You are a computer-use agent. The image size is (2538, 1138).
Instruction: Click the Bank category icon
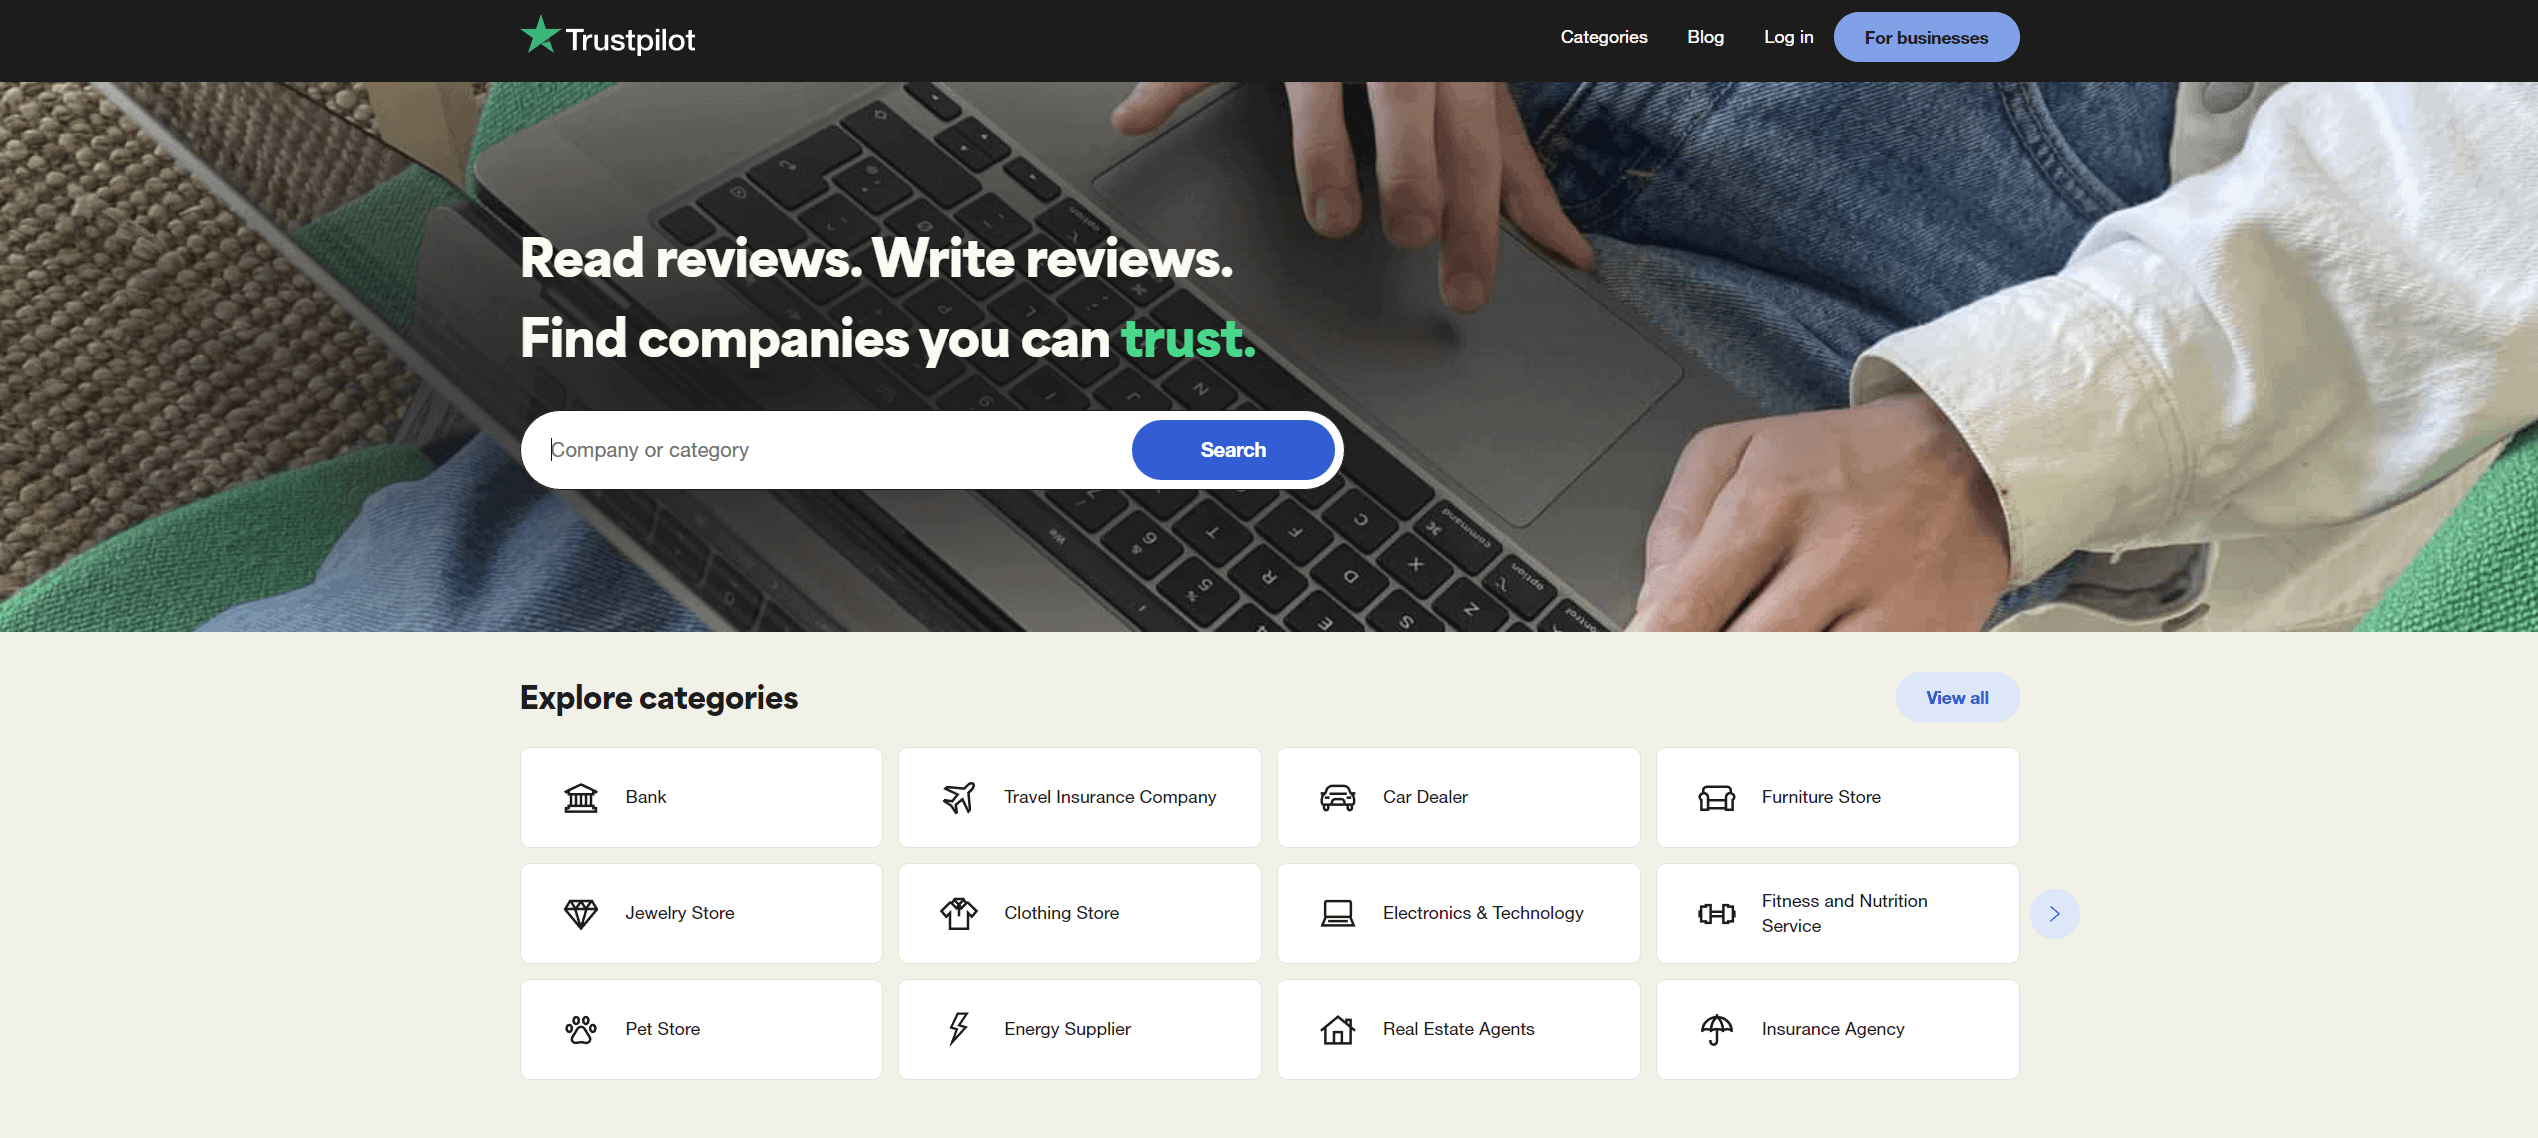click(579, 796)
